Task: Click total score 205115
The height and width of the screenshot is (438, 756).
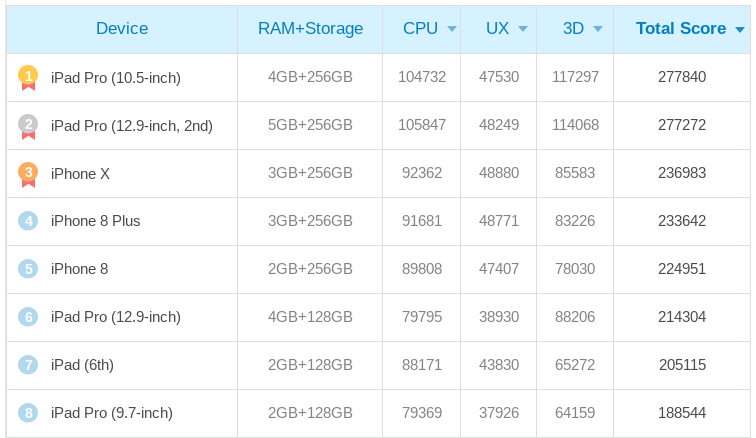Action: click(x=682, y=365)
